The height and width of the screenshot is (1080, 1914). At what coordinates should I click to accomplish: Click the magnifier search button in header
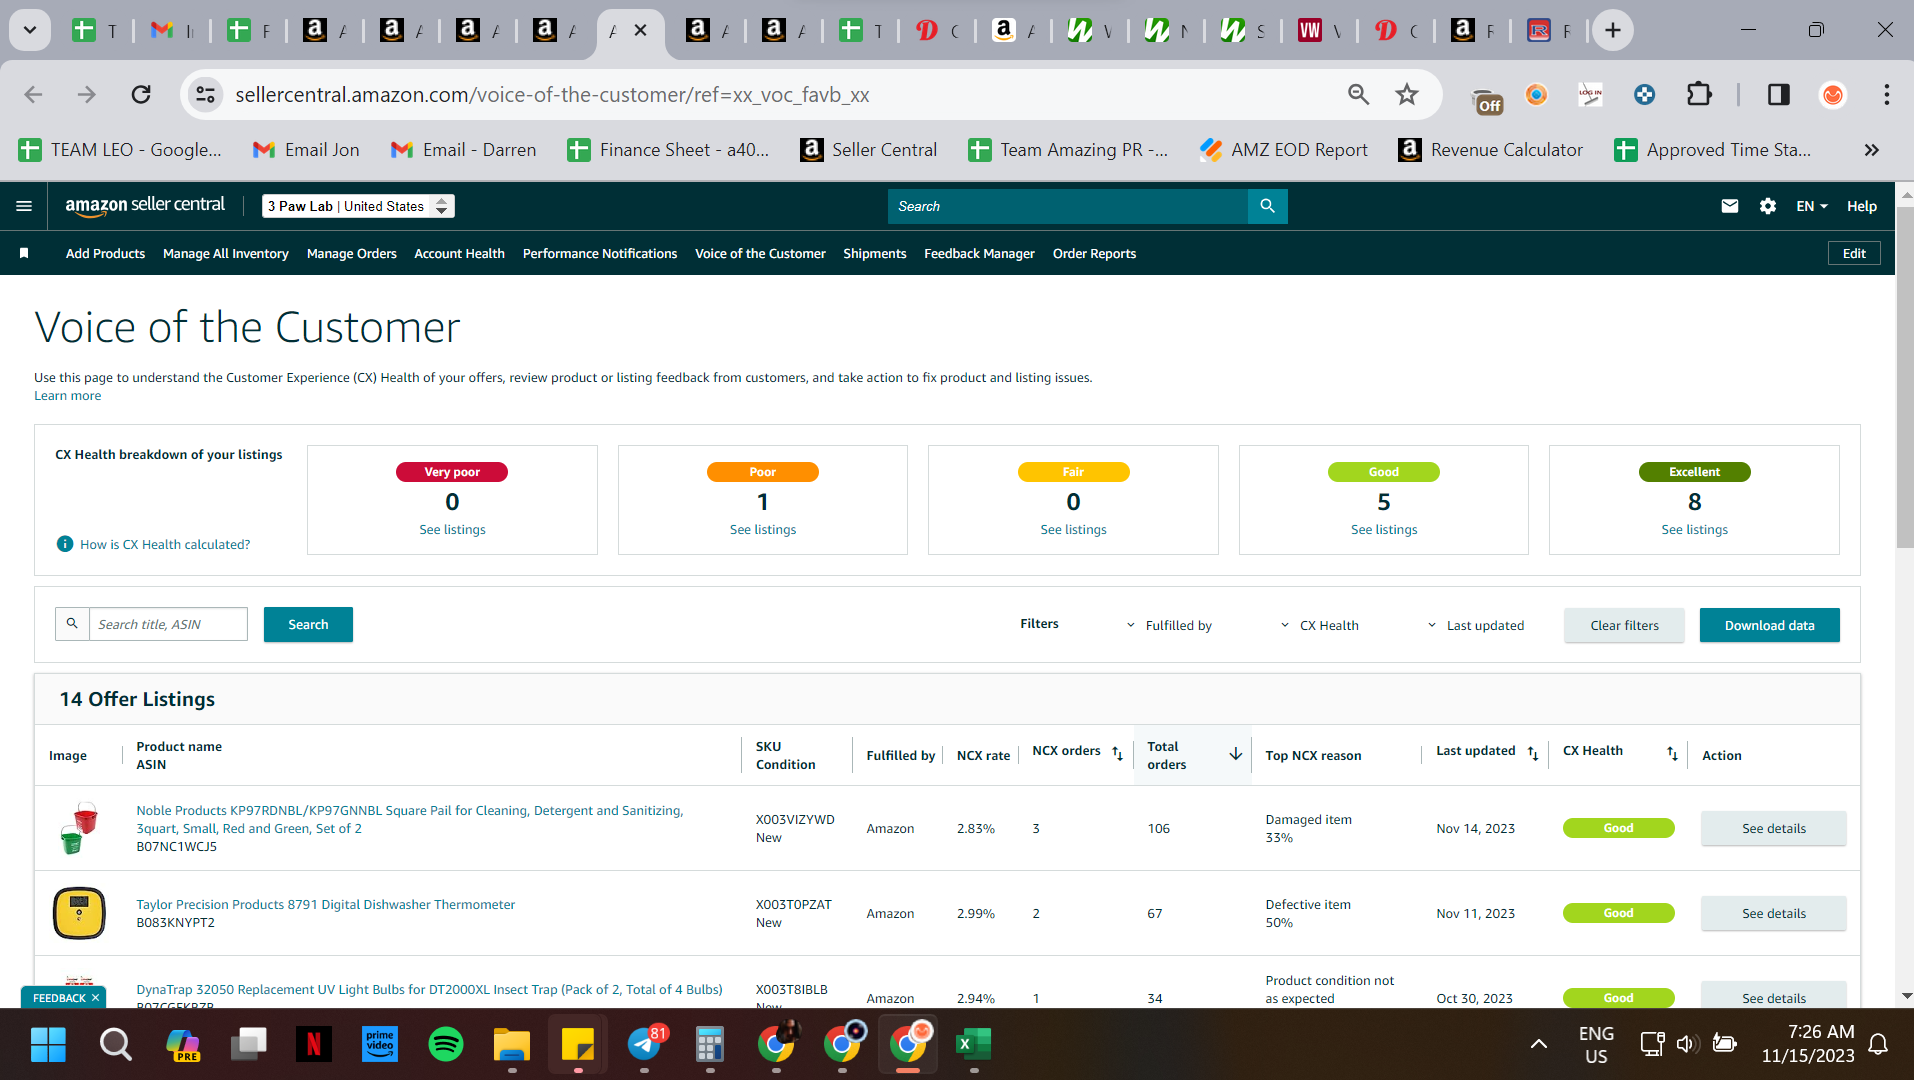(1267, 206)
